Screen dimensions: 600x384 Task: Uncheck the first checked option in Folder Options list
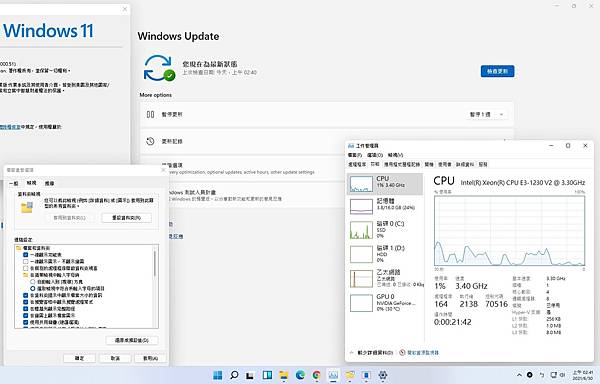click(26, 255)
